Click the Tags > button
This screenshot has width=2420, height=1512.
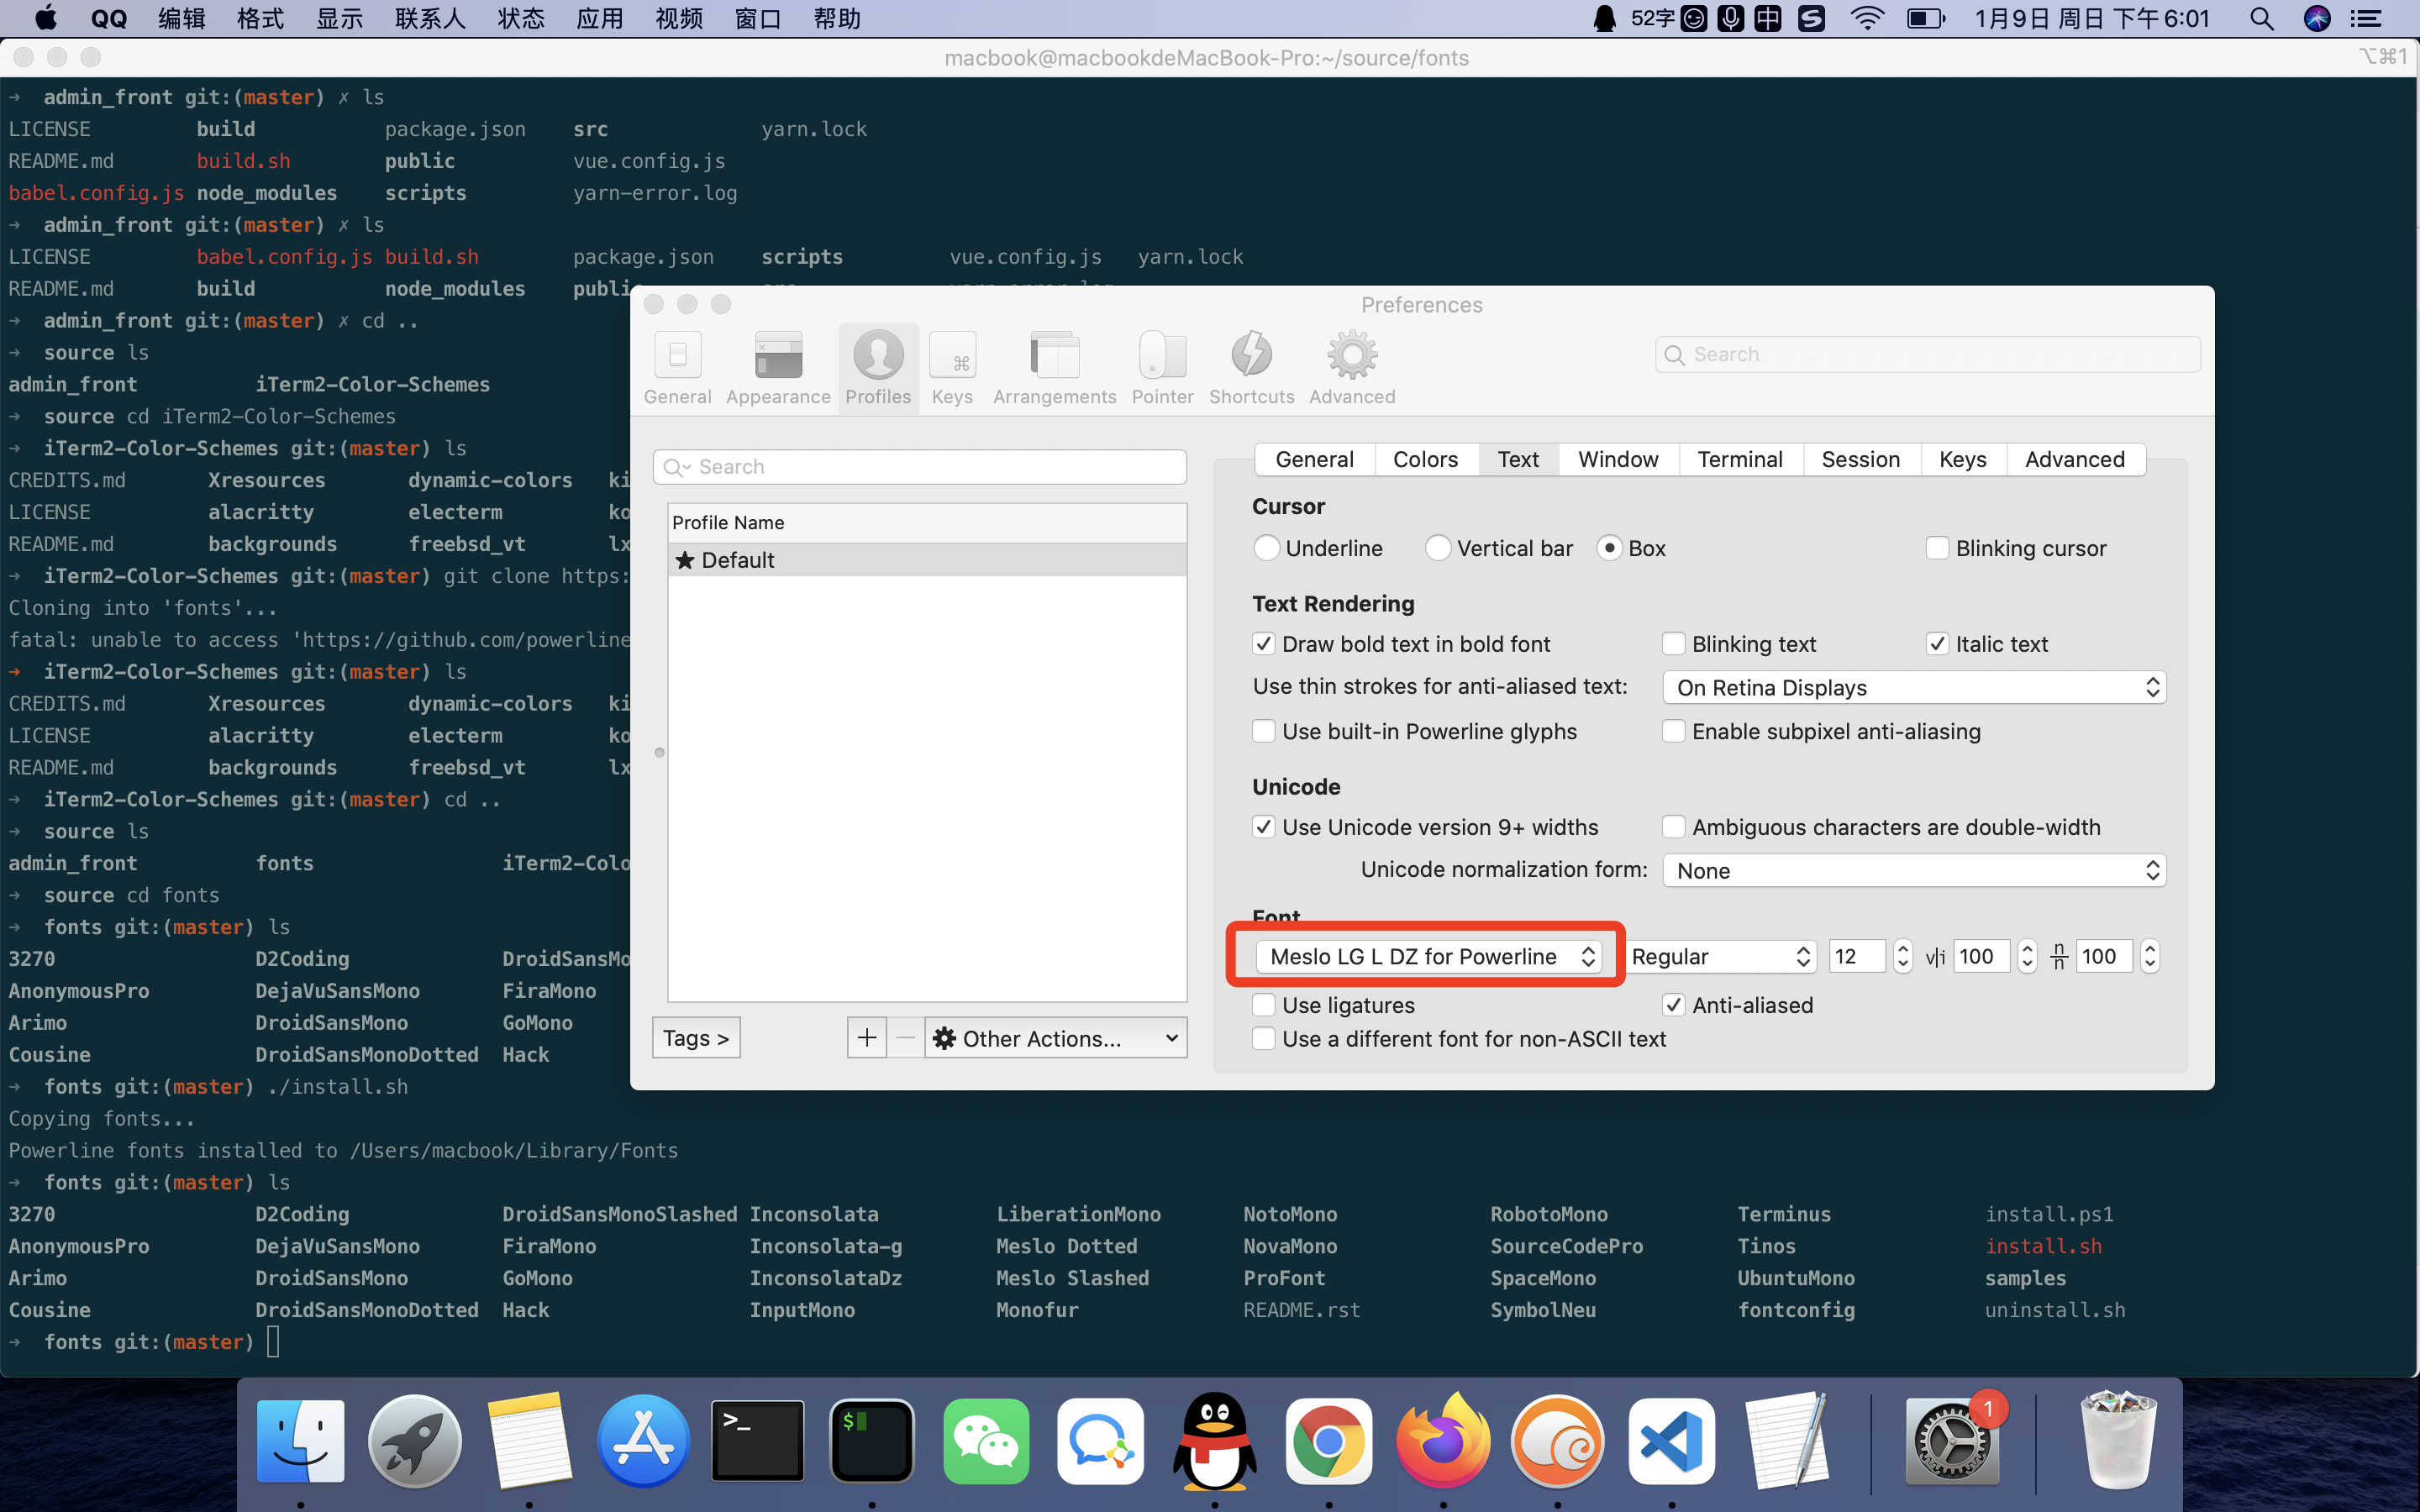pos(696,1038)
